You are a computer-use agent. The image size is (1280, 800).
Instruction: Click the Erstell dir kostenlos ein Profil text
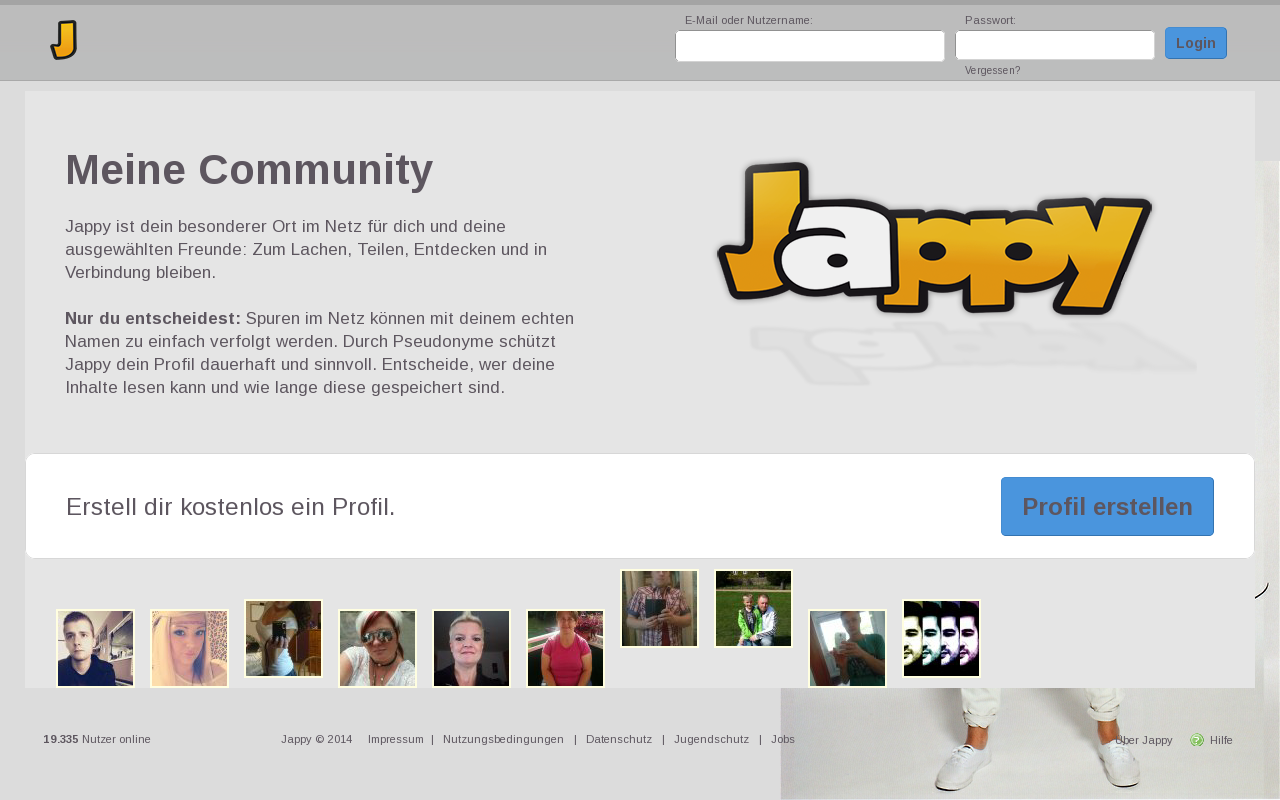(x=231, y=507)
